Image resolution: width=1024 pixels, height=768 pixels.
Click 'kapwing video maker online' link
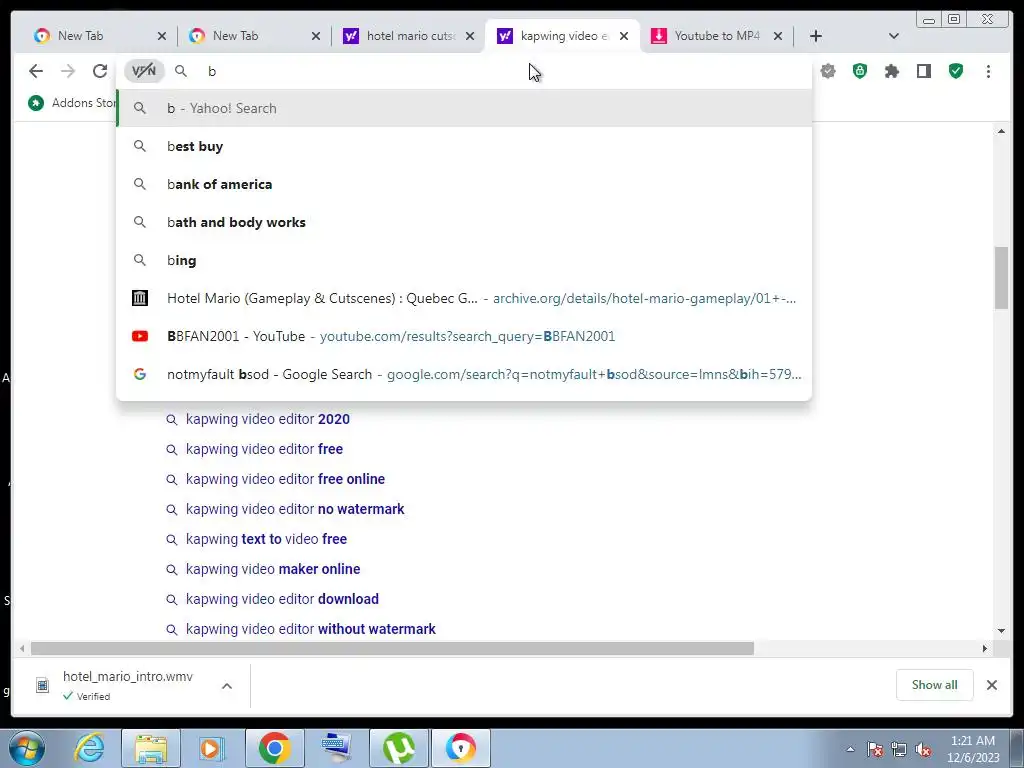pos(273,569)
